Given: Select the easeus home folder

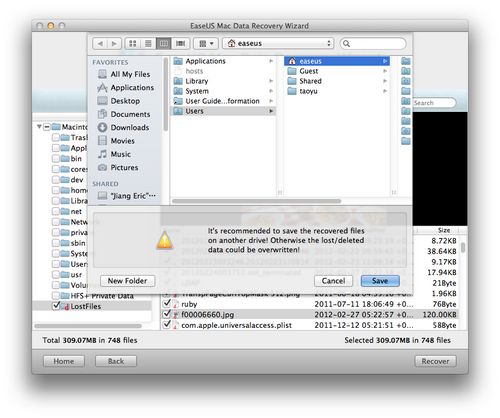Looking at the screenshot, I should click(x=337, y=61).
